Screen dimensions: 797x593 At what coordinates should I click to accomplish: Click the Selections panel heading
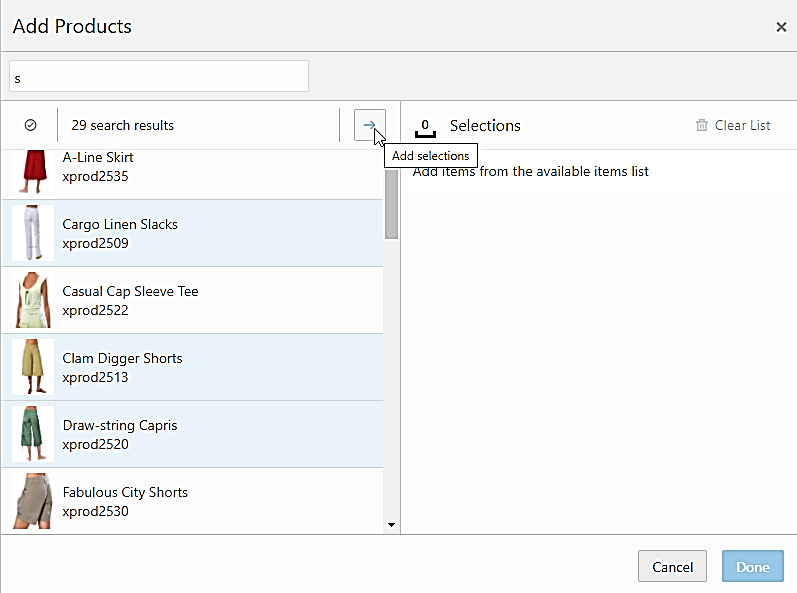click(x=485, y=125)
